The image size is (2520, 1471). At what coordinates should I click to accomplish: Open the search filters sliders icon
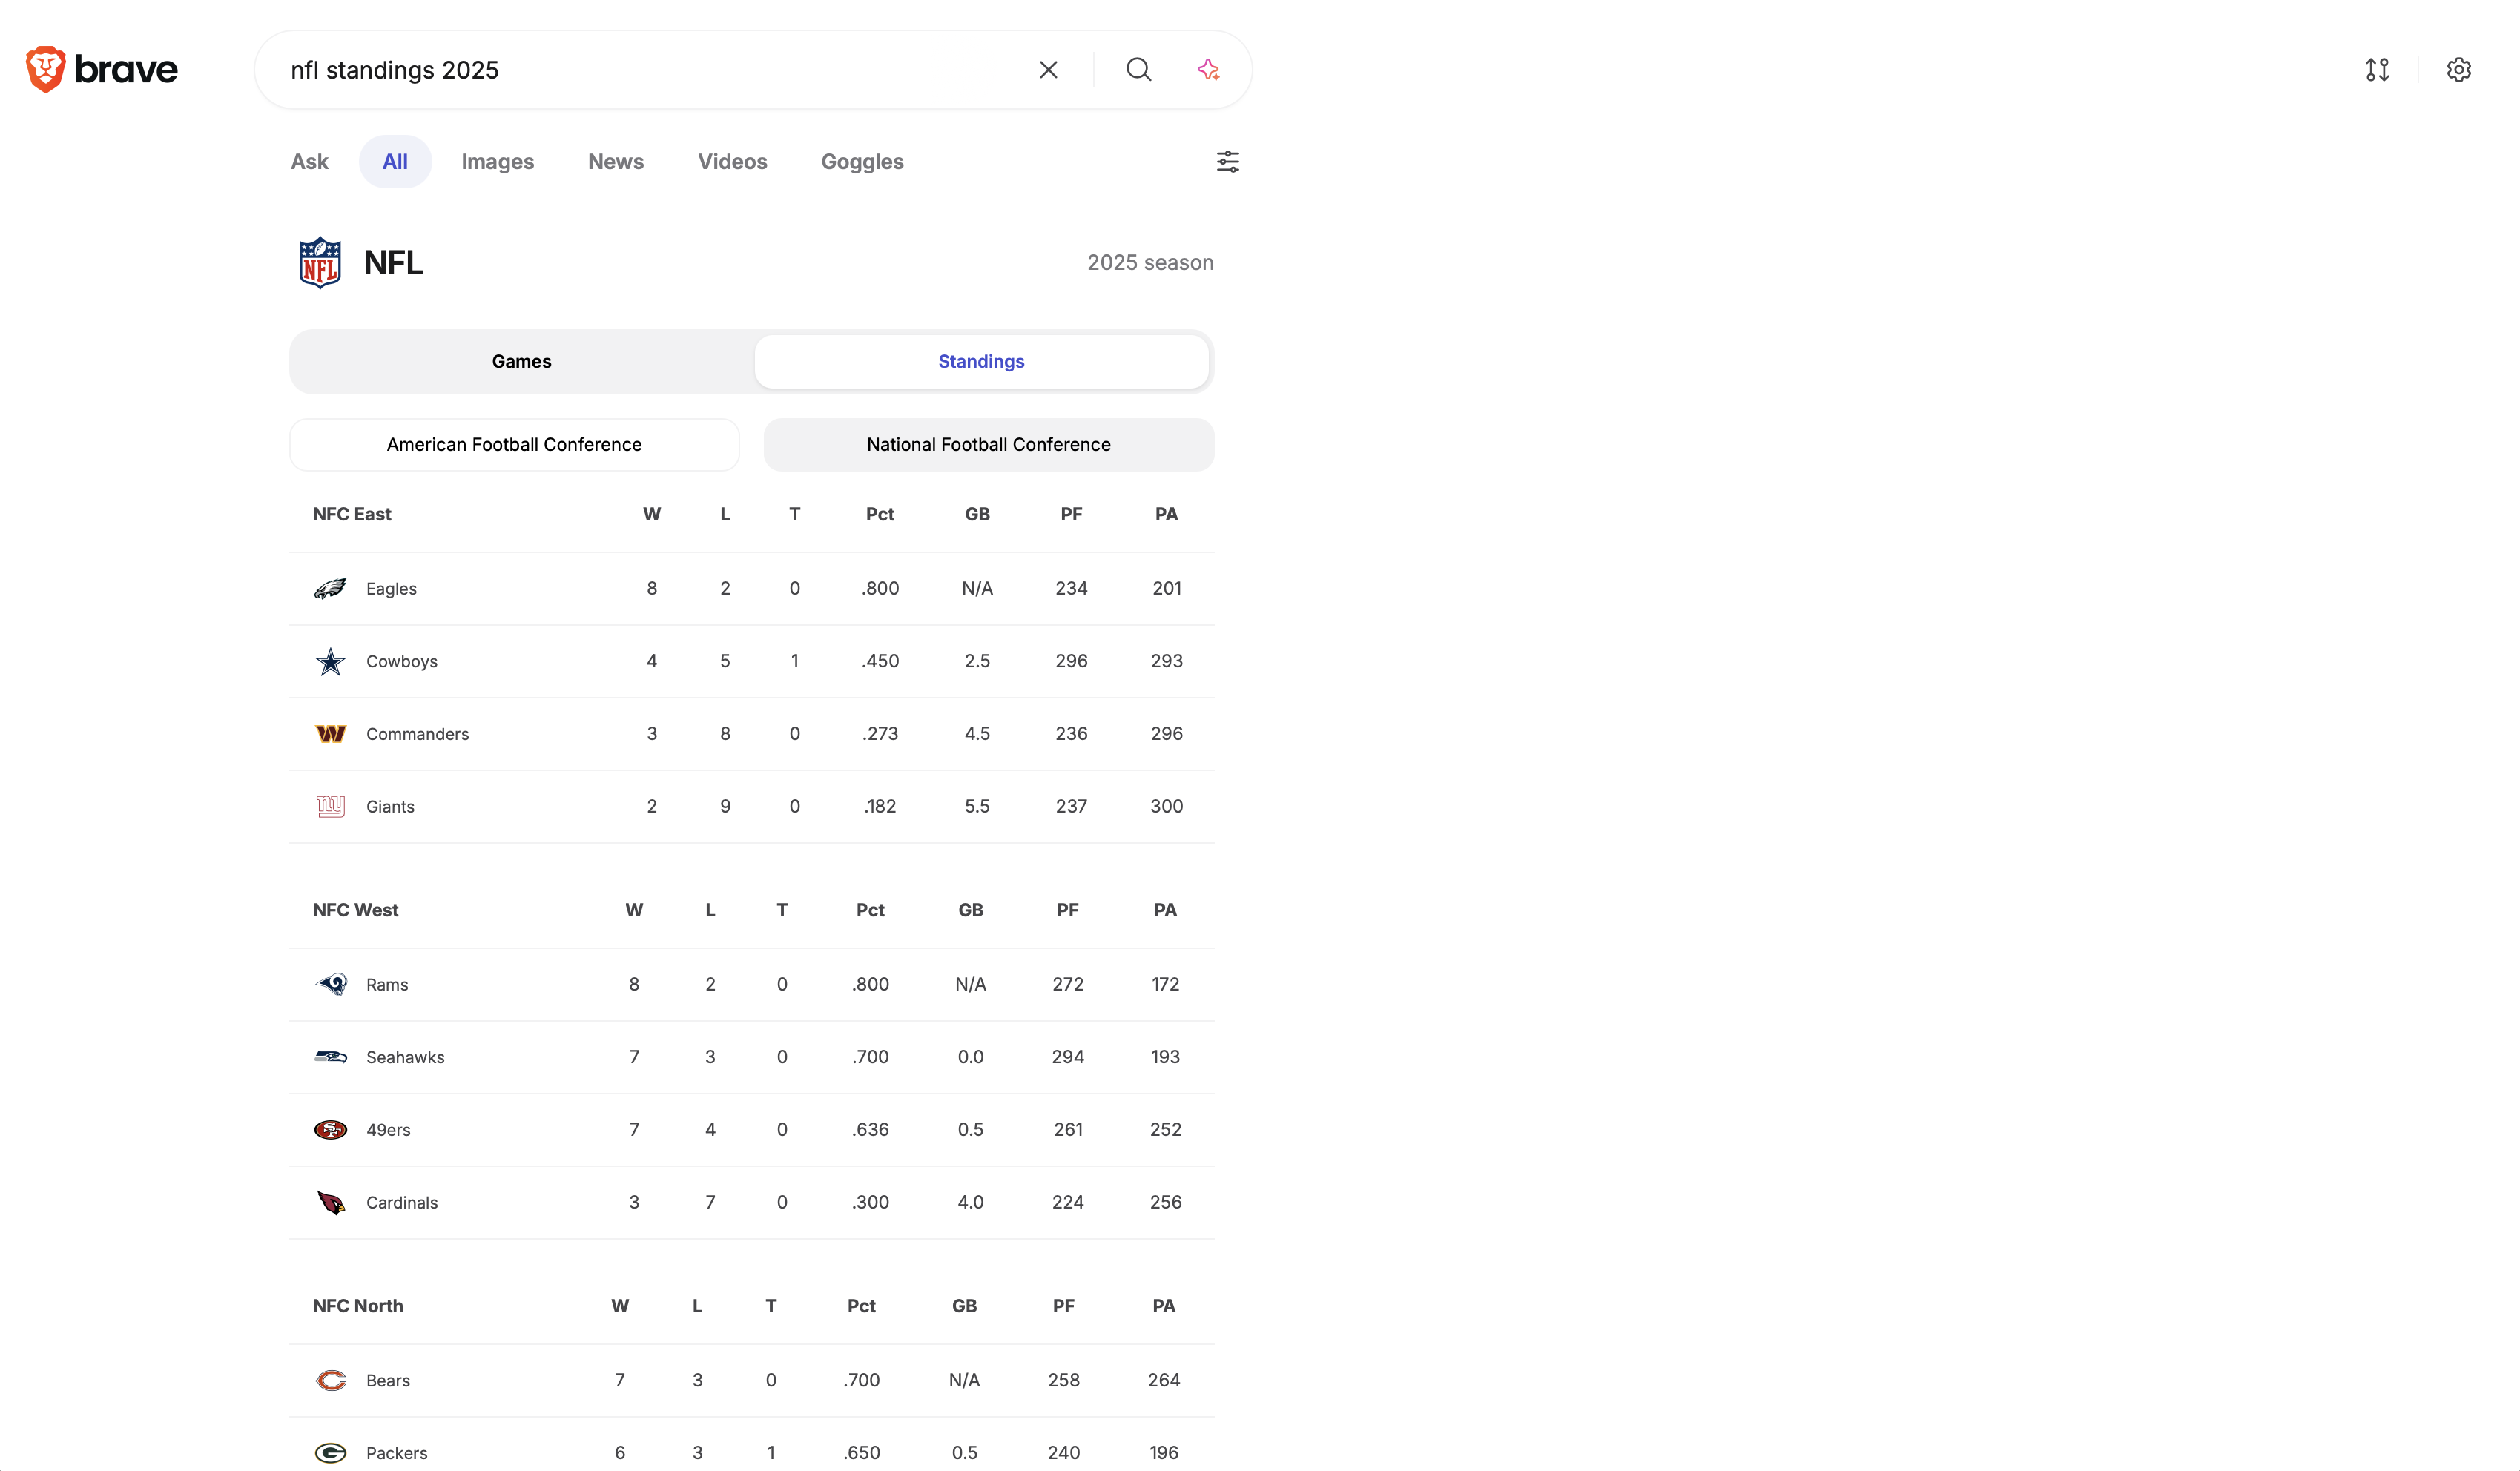point(1227,162)
